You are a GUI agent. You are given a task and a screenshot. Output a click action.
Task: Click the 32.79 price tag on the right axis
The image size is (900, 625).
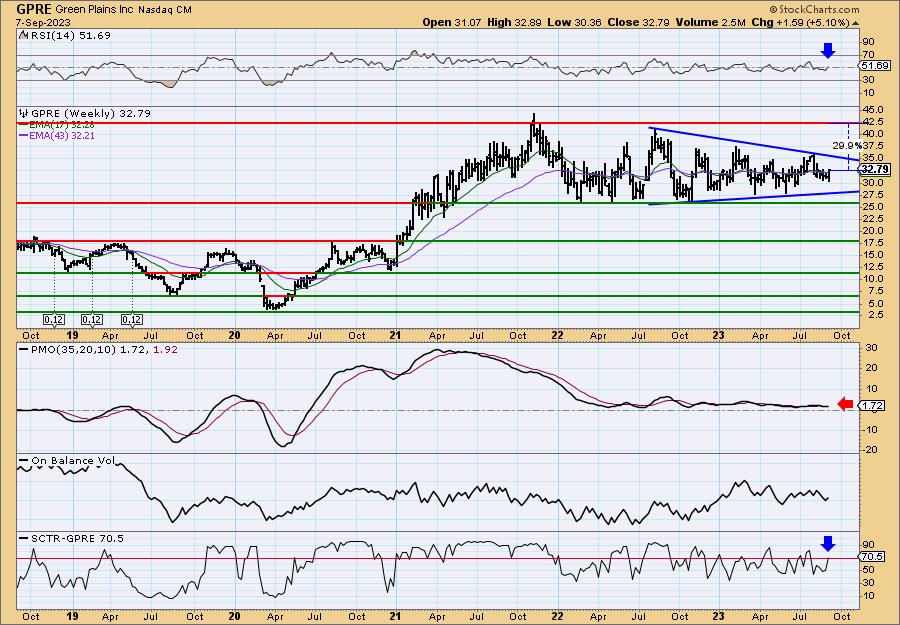pyautogui.click(x=875, y=169)
